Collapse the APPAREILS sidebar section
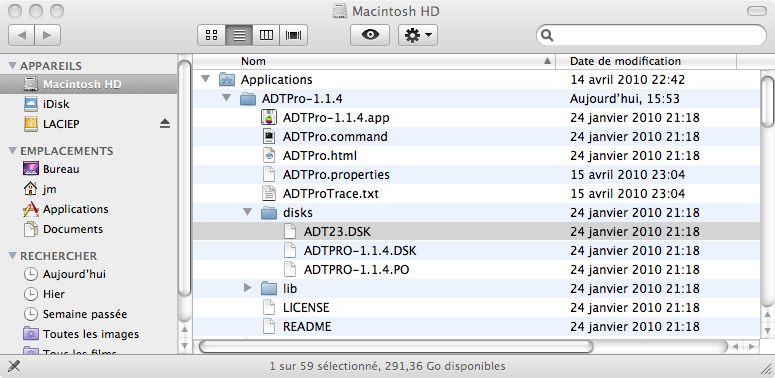 tap(13, 66)
